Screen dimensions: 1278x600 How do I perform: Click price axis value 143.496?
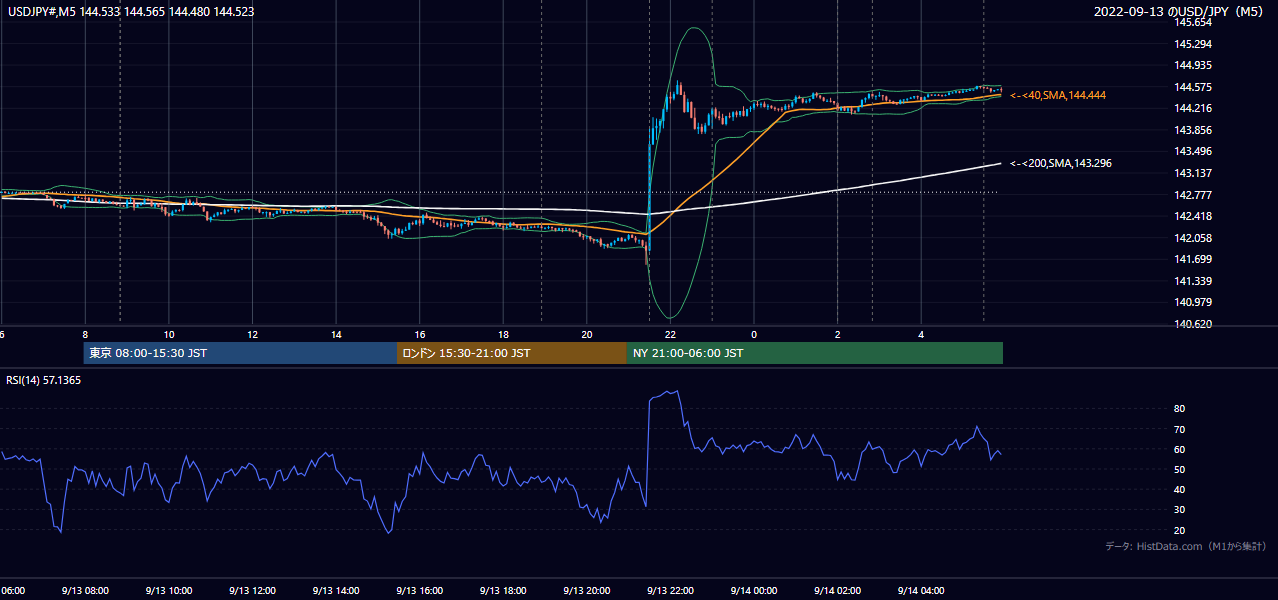pyautogui.click(x=1194, y=151)
